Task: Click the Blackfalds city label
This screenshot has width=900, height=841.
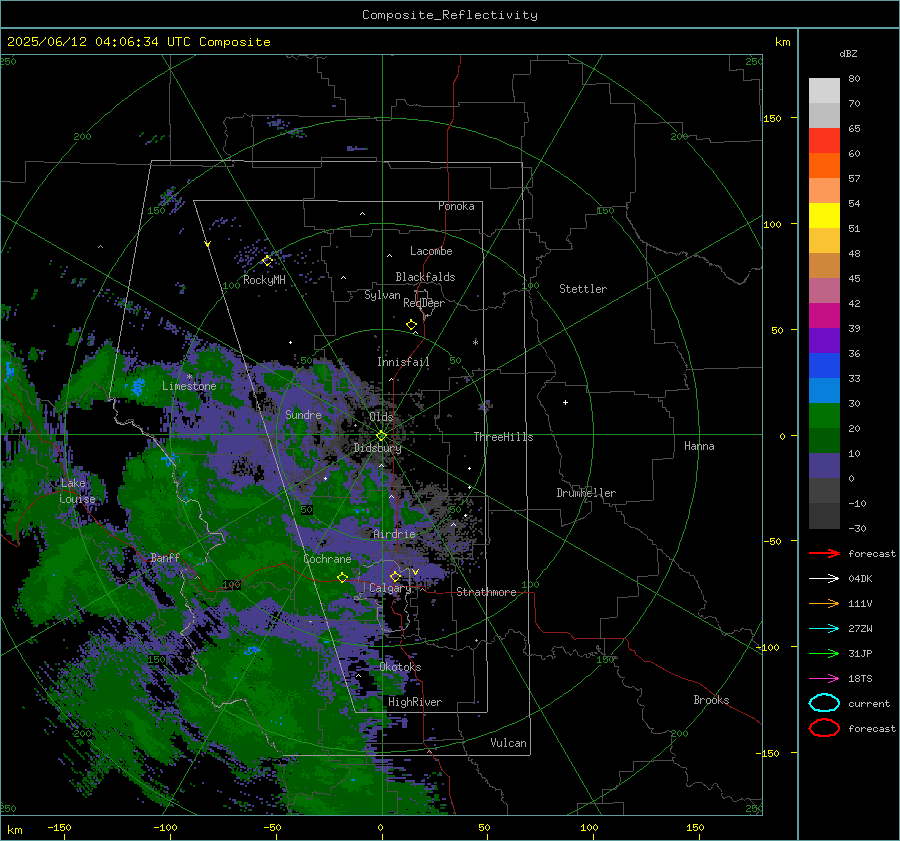Action: (425, 277)
